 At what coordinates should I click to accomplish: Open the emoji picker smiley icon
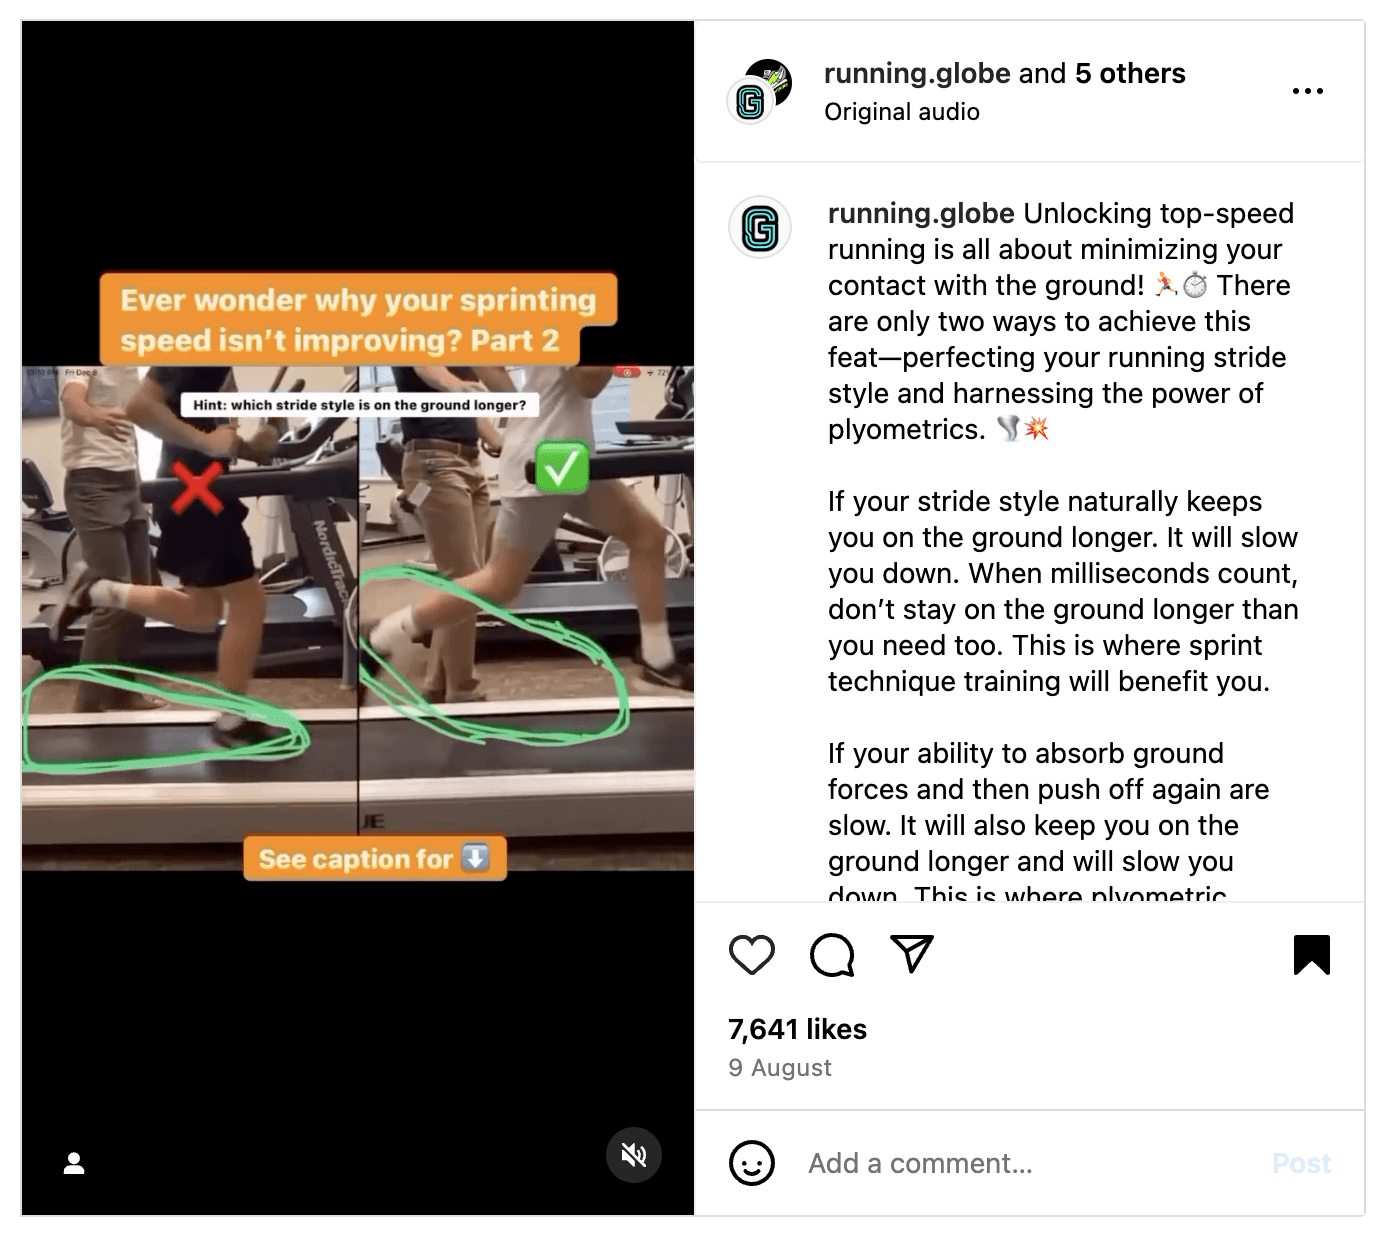[x=752, y=1163]
